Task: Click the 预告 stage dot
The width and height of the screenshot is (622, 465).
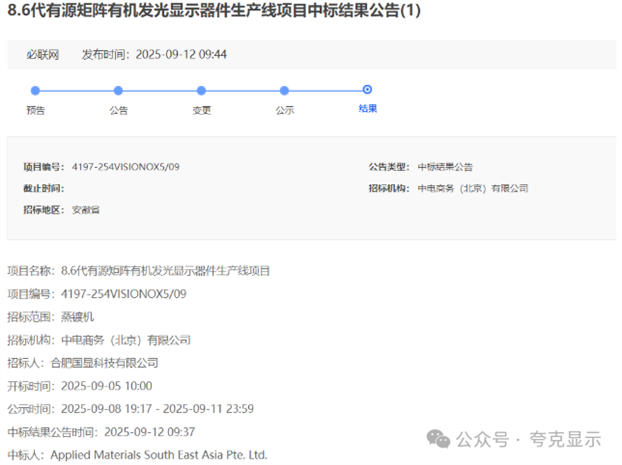Action: tap(35, 91)
